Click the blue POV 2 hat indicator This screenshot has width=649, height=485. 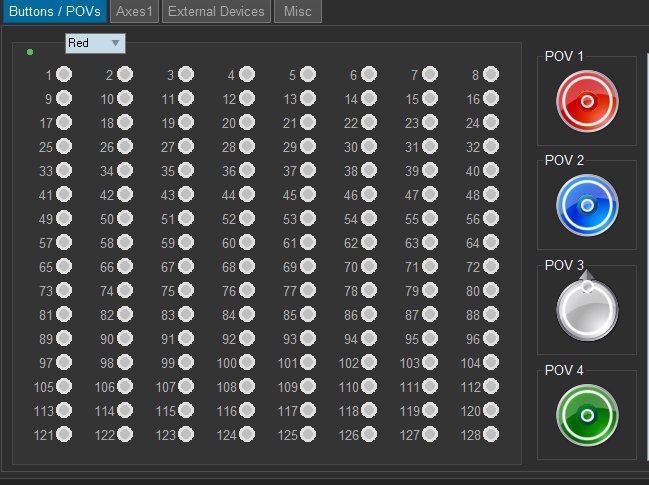[587, 205]
